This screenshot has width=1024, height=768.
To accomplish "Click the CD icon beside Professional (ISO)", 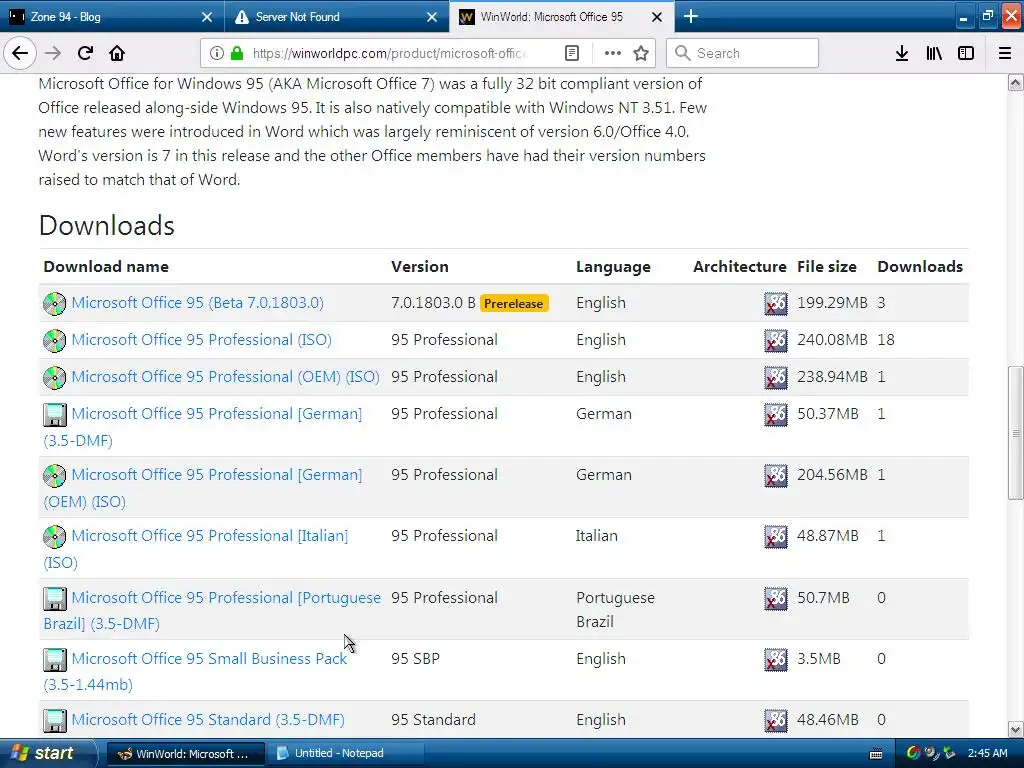I will (55, 341).
